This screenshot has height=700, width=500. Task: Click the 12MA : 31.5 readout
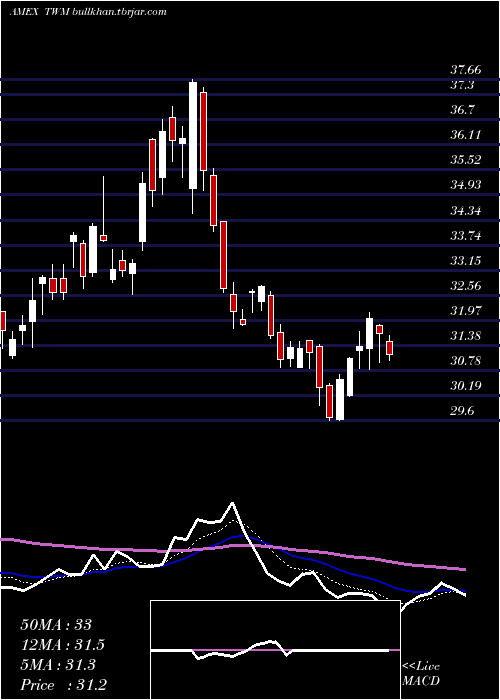click(x=63, y=645)
